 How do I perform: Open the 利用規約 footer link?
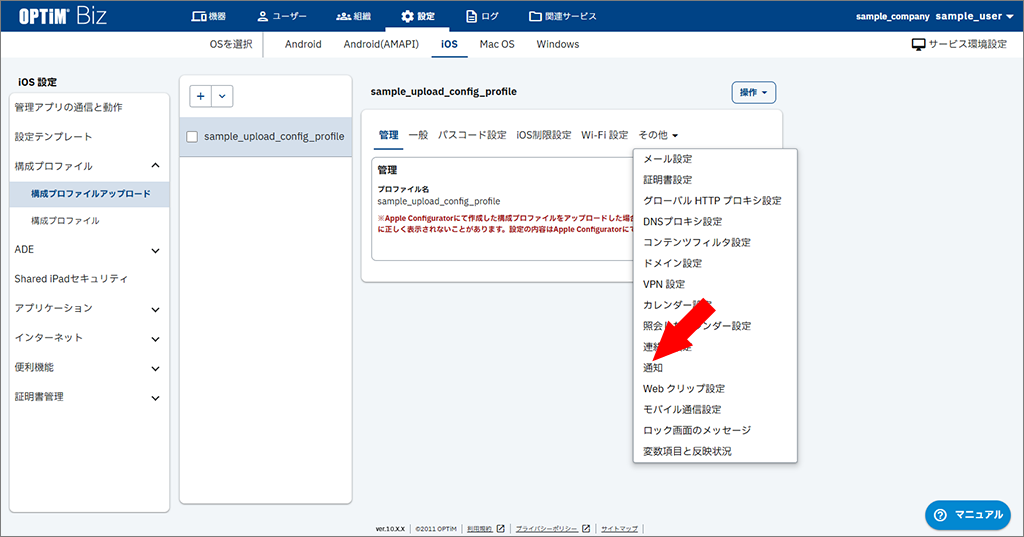point(485,529)
